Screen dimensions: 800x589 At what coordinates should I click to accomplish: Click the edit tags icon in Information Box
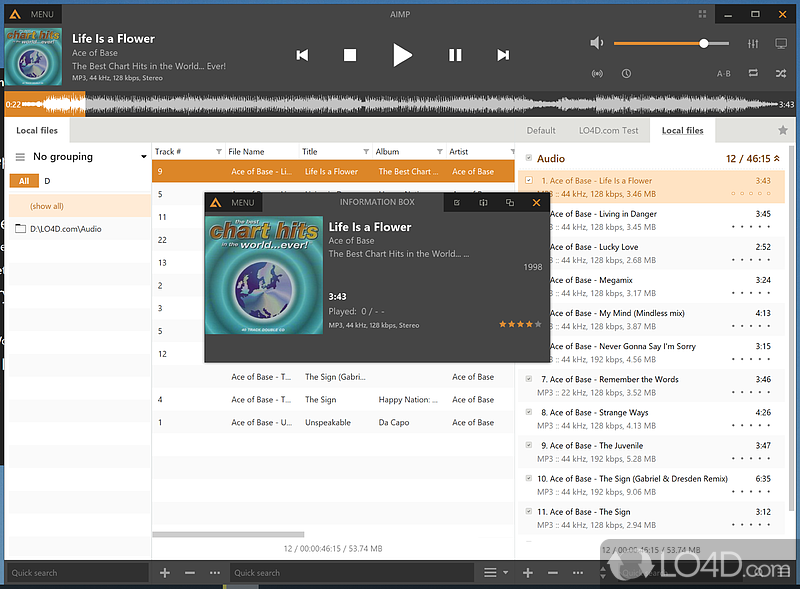(457, 203)
